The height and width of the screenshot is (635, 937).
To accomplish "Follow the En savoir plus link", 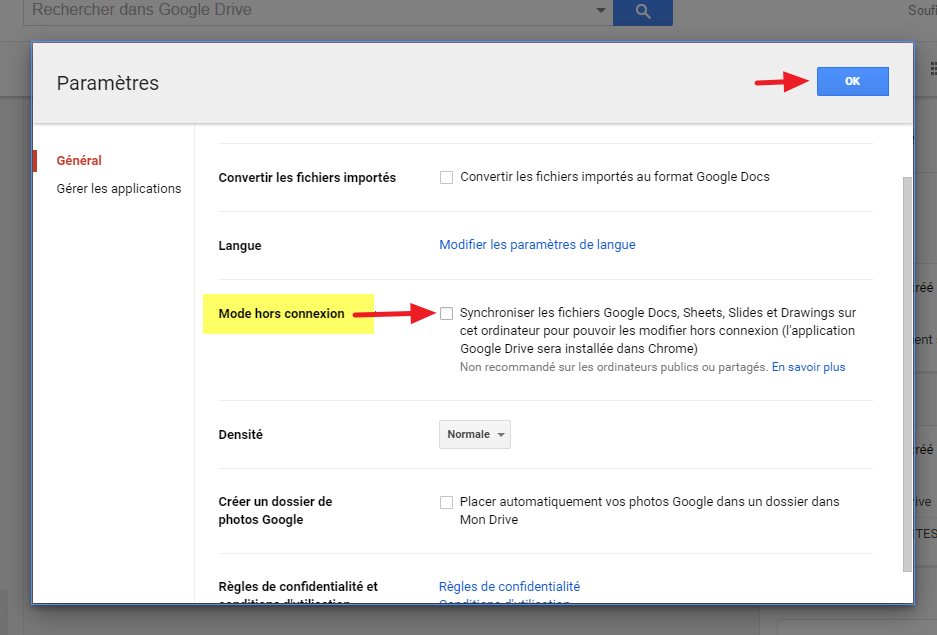I will [x=809, y=367].
